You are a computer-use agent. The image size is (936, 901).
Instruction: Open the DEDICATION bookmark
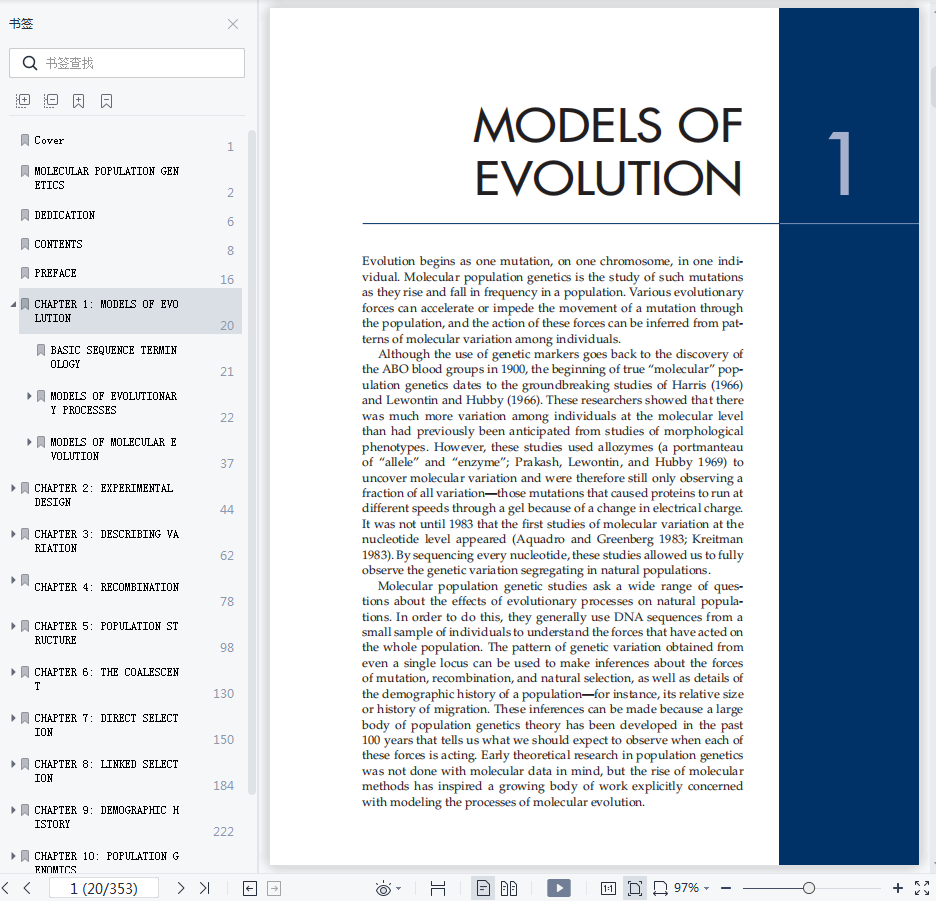pos(64,215)
